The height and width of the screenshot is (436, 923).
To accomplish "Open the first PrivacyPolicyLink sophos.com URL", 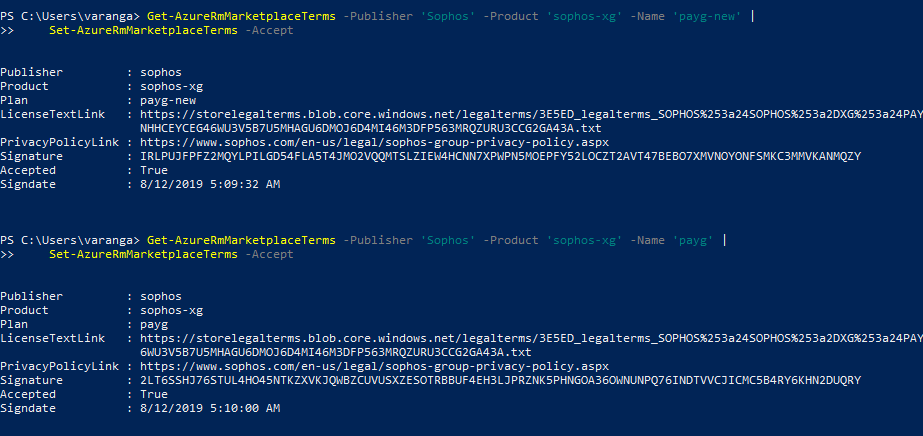I will point(374,142).
